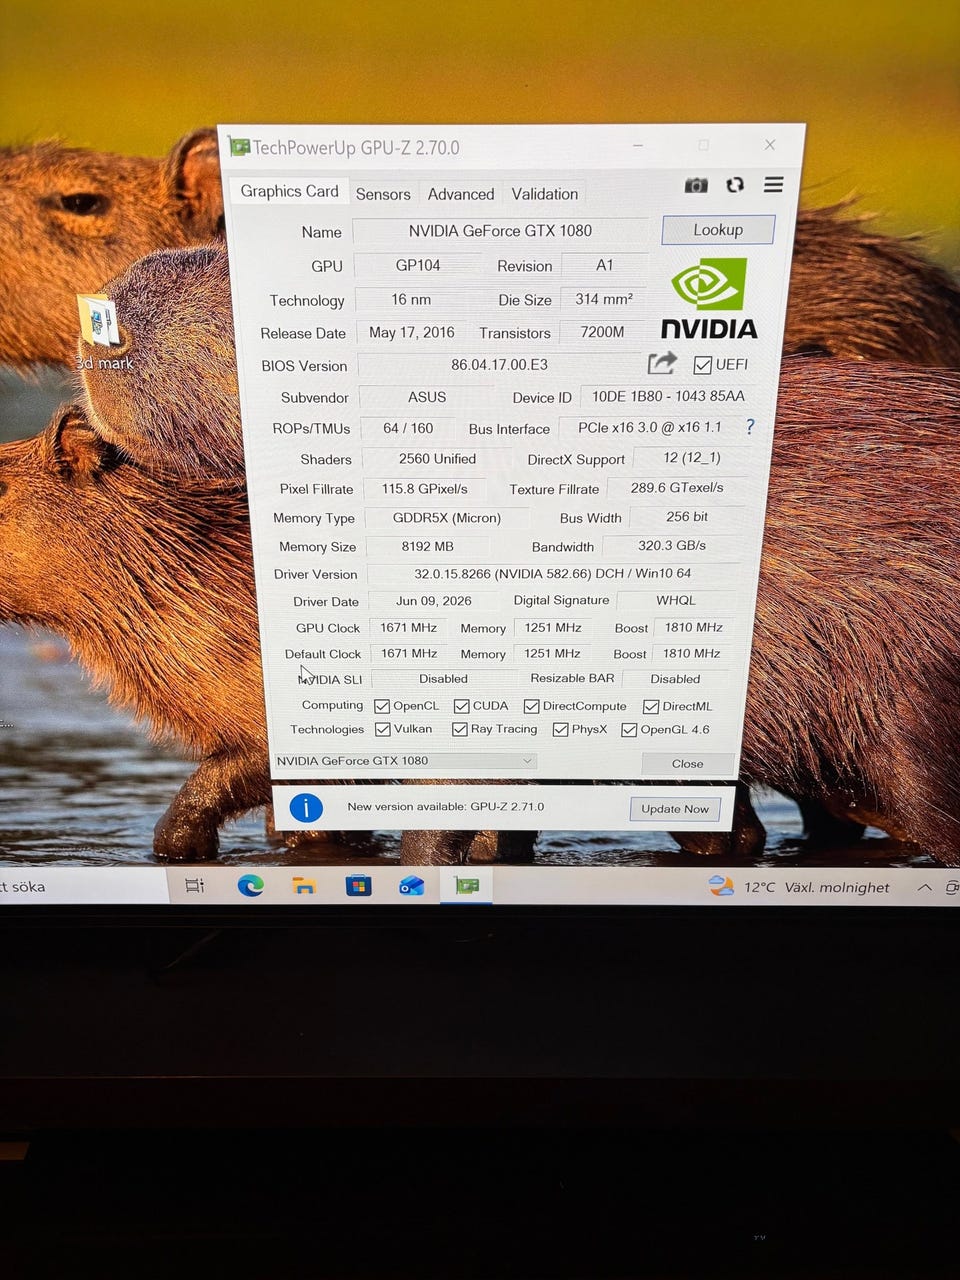
Task: Open Outlook from the taskbar
Action: [412, 885]
